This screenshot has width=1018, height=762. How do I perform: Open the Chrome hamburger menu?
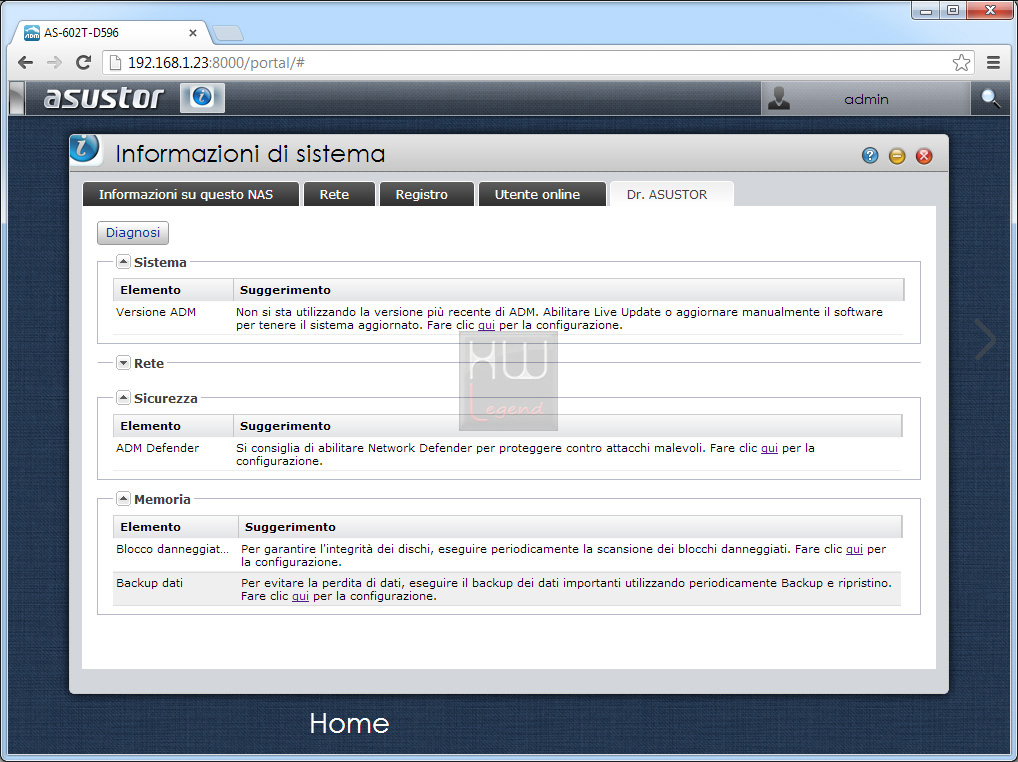(993, 62)
